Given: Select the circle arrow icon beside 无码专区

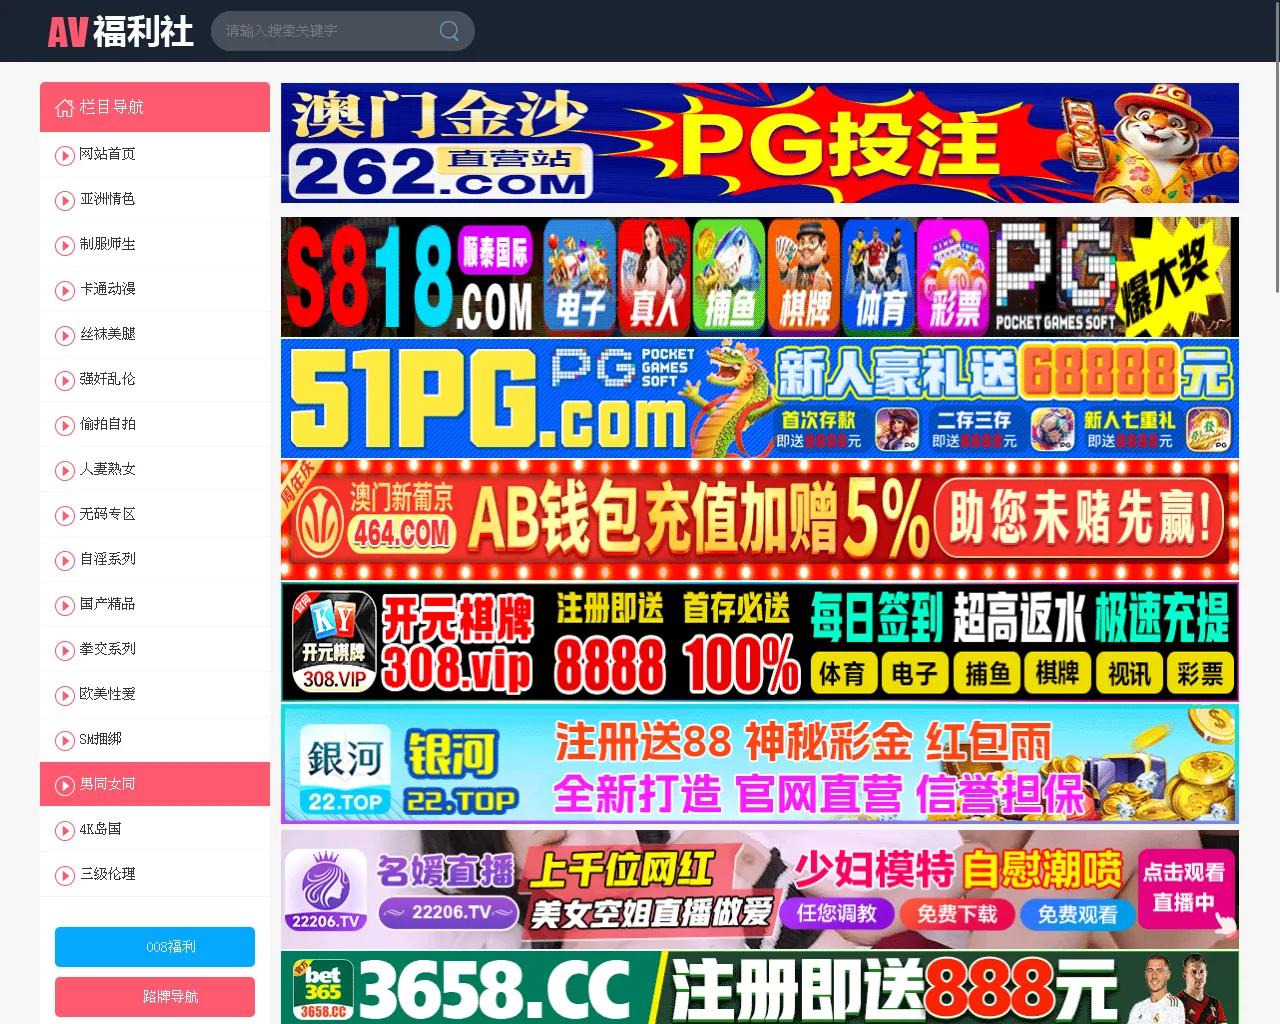Looking at the screenshot, I should 65,515.
